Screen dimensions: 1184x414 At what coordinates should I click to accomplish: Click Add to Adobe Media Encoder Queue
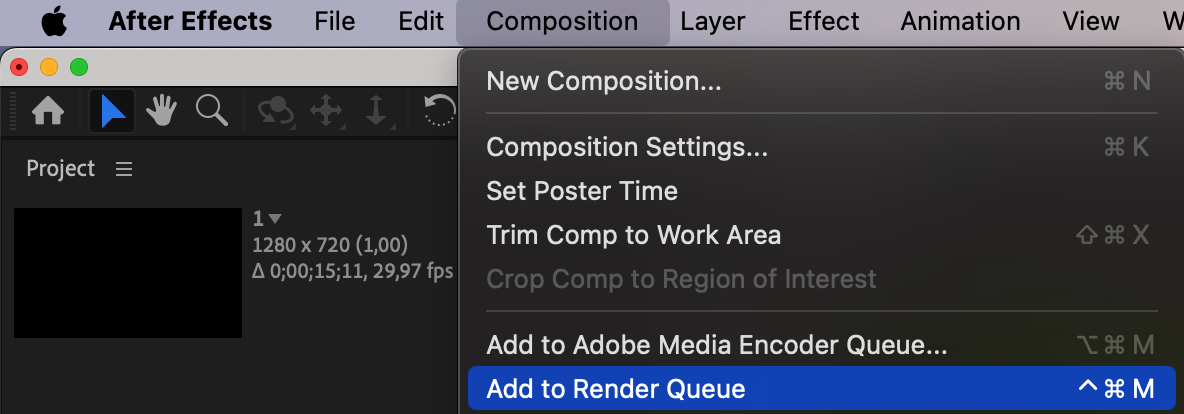click(716, 345)
